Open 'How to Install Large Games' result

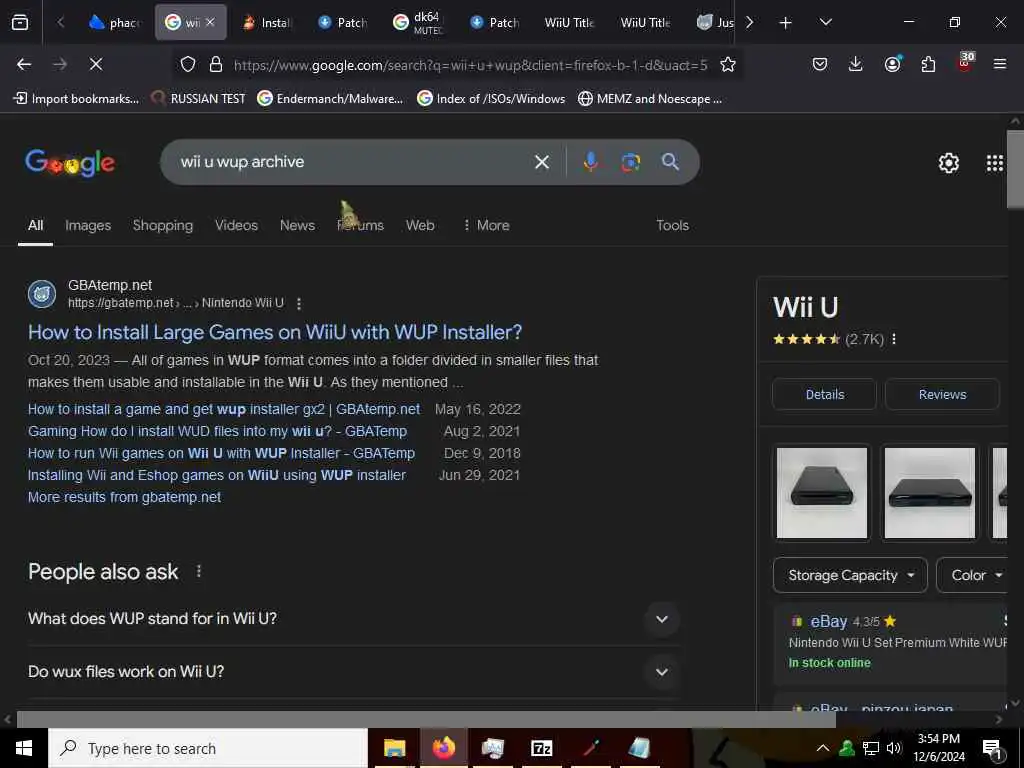tap(275, 332)
